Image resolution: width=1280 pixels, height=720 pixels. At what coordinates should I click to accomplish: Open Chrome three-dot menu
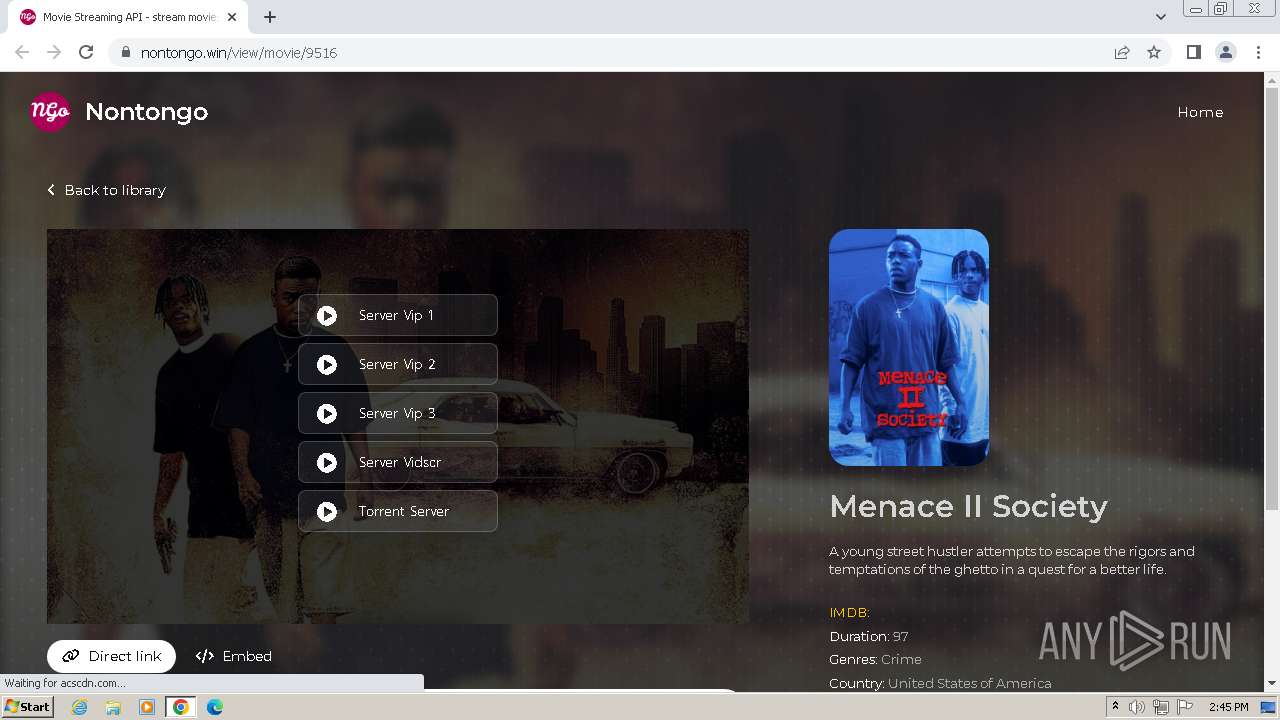tap(1259, 52)
